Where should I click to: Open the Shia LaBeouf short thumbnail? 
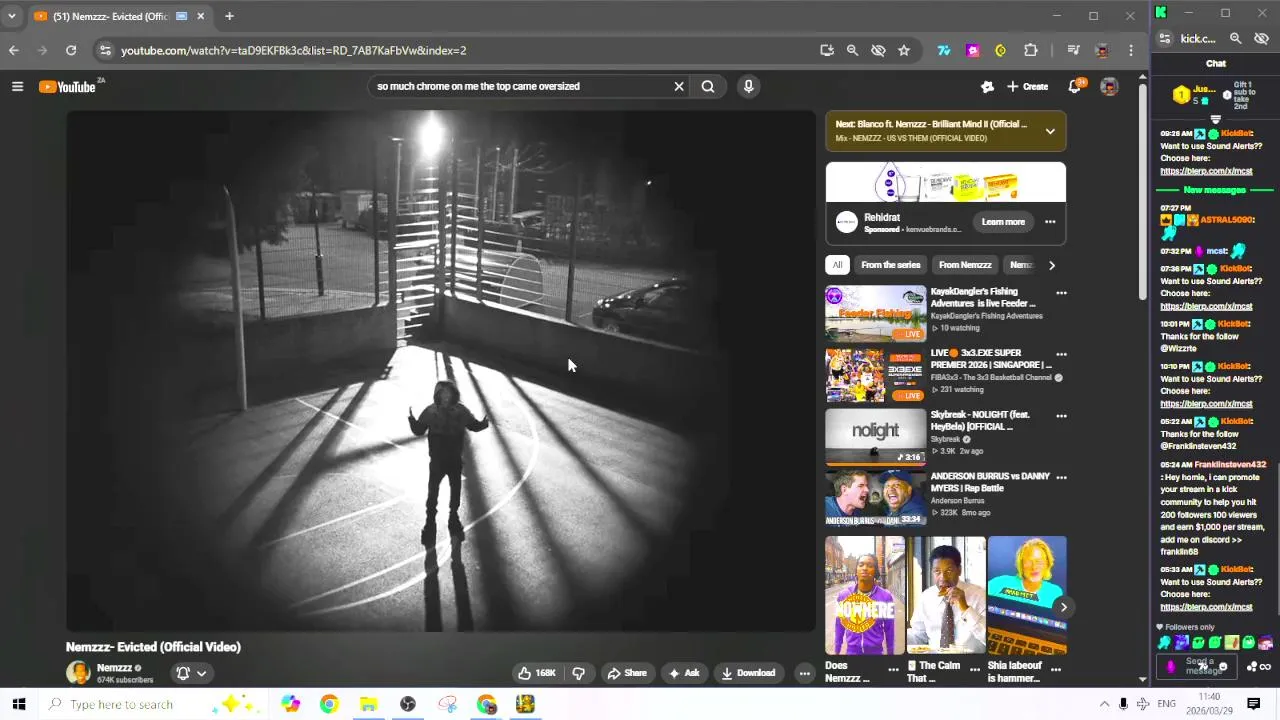(1027, 595)
